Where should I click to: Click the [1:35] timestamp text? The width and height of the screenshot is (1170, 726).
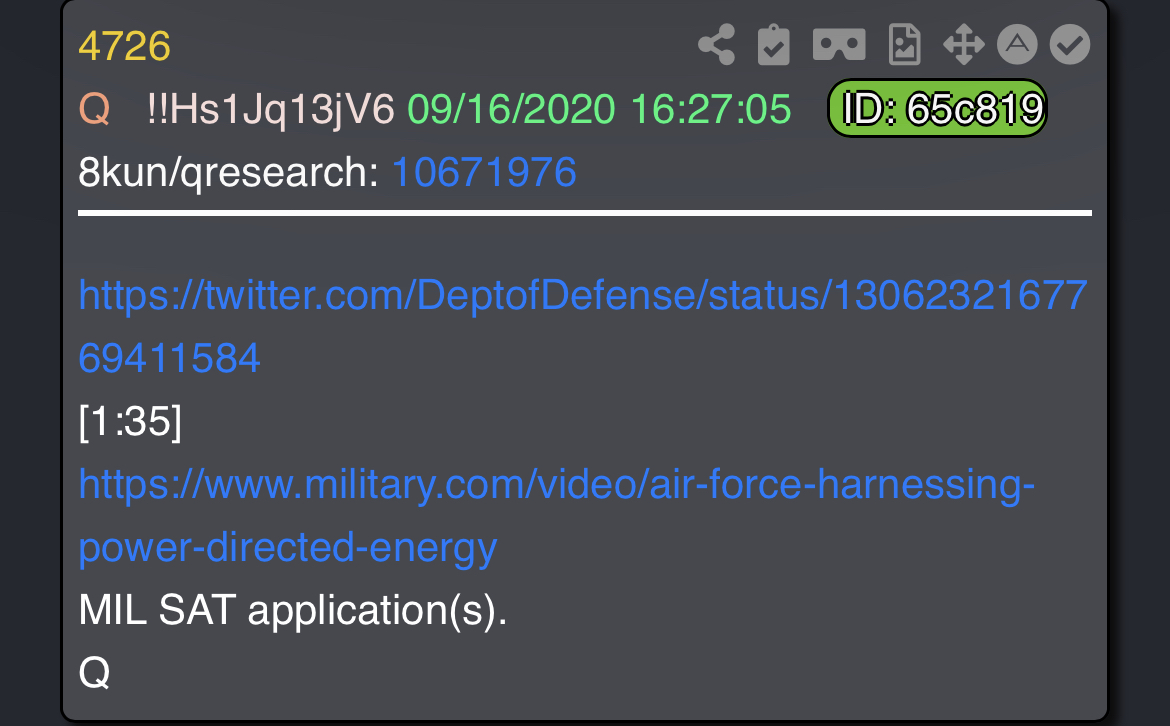pos(130,421)
